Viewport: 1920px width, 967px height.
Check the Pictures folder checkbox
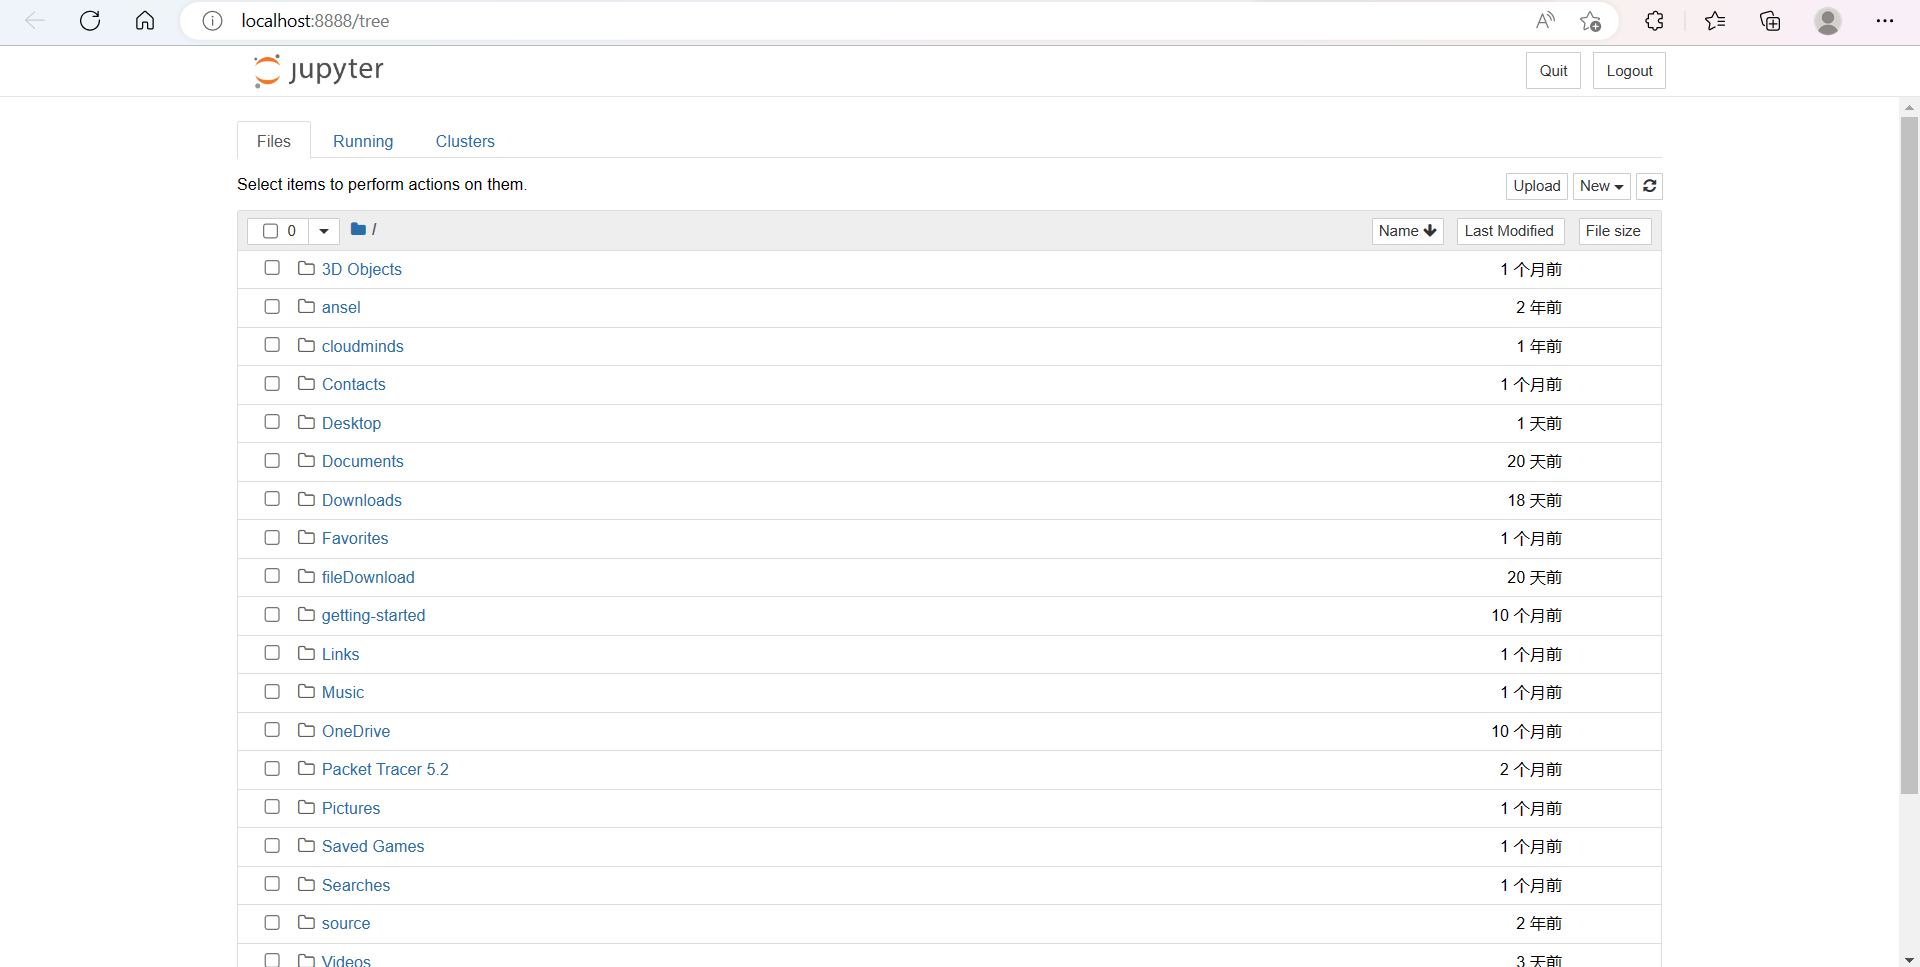[272, 807]
